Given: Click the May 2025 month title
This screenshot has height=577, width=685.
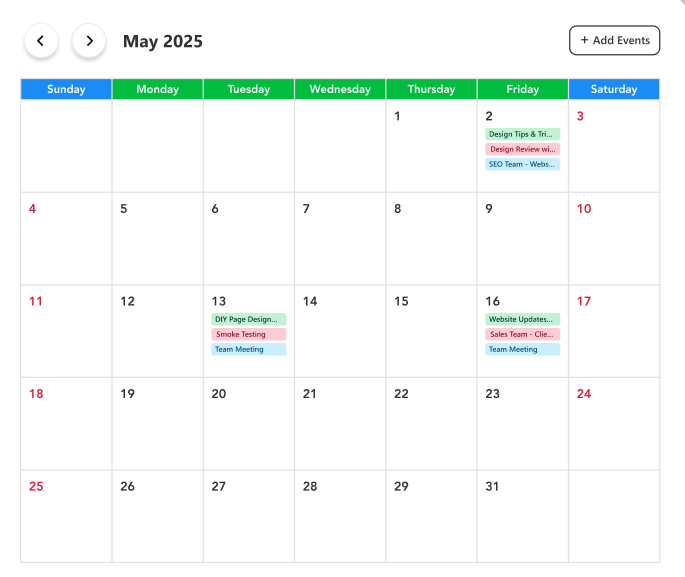Looking at the screenshot, I should (162, 41).
